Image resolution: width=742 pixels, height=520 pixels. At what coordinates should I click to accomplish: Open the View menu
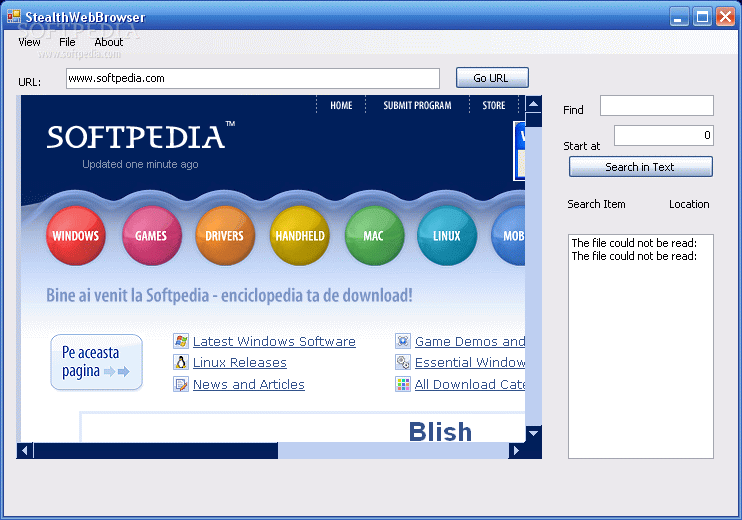point(29,42)
